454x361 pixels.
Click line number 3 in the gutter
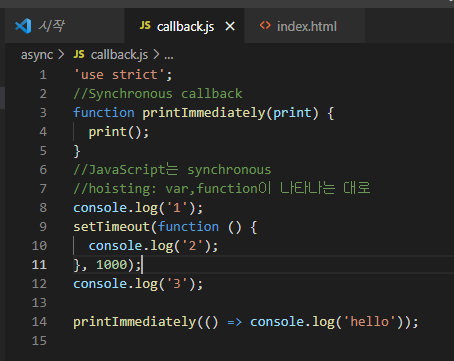(43, 113)
